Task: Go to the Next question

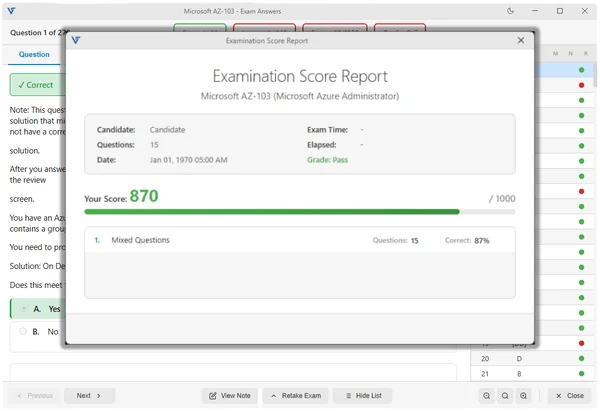Action: tap(89, 396)
